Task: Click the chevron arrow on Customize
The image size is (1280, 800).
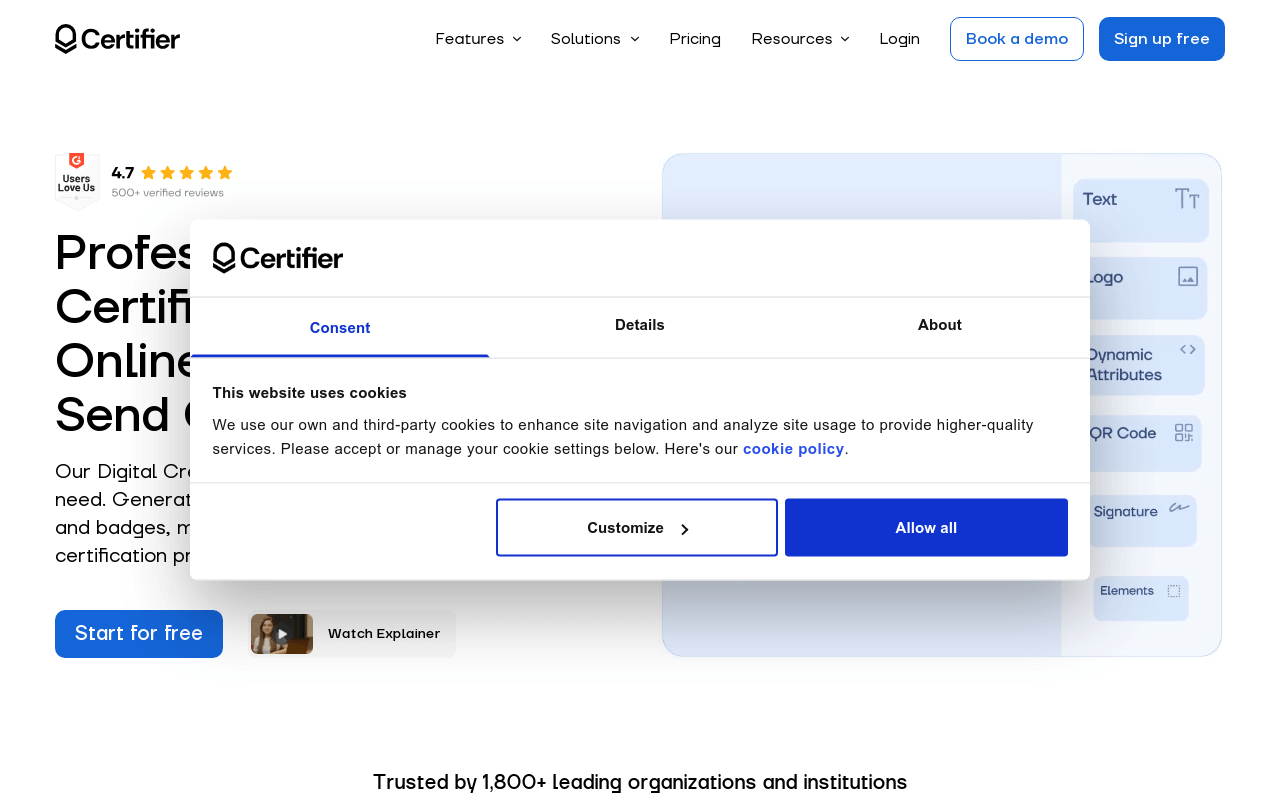Action: [x=685, y=529]
